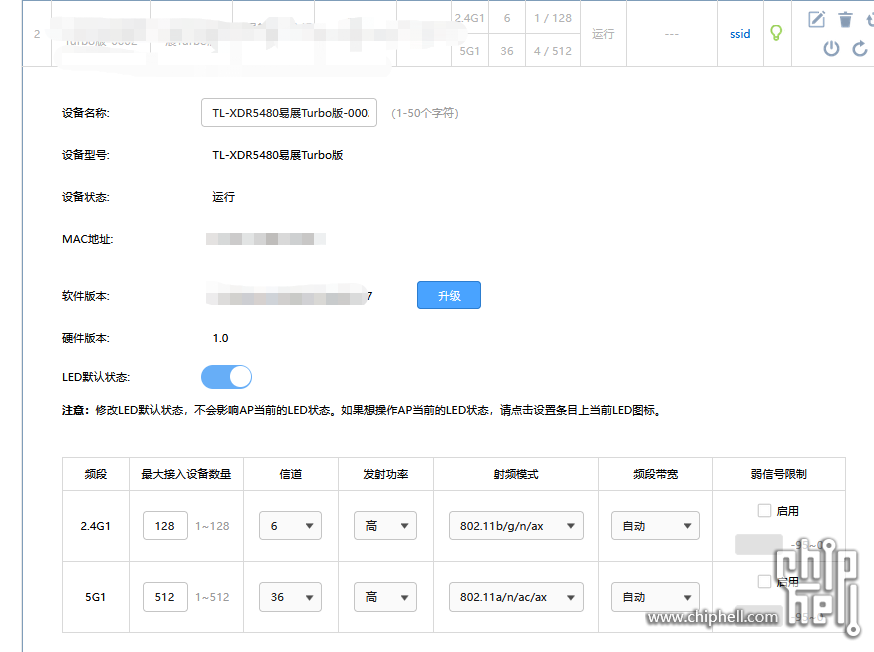Image resolution: width=874 pixels, height=652 pixels.
Task: Click the 最大接入设备数量 column header
Action: coord(186,474)
